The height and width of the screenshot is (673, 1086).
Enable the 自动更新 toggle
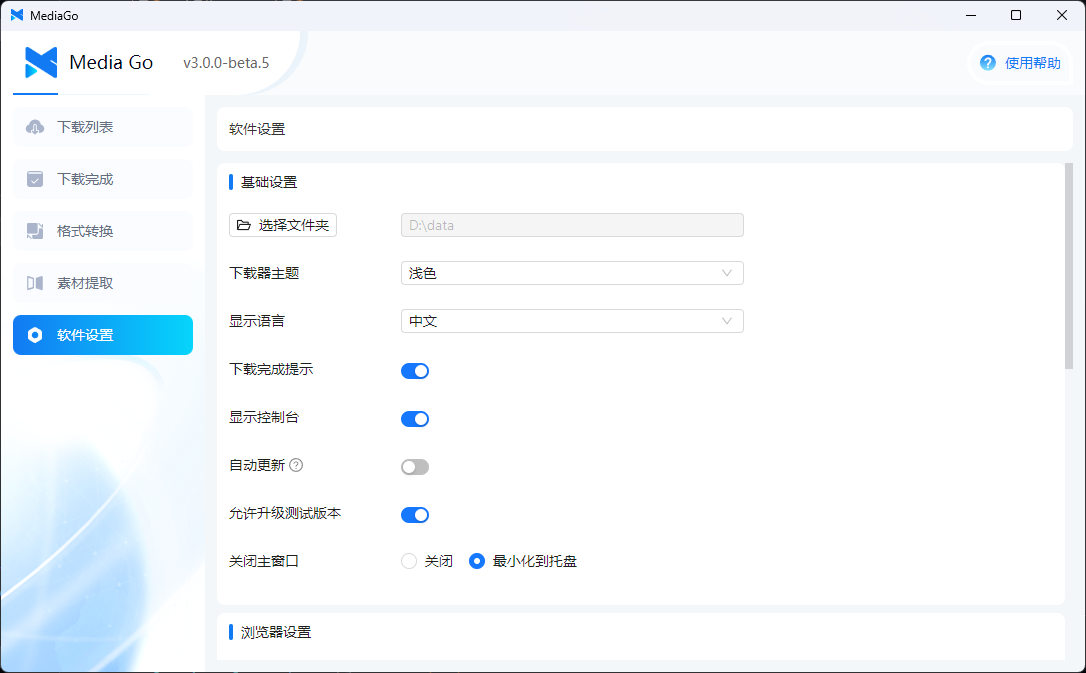415,467
